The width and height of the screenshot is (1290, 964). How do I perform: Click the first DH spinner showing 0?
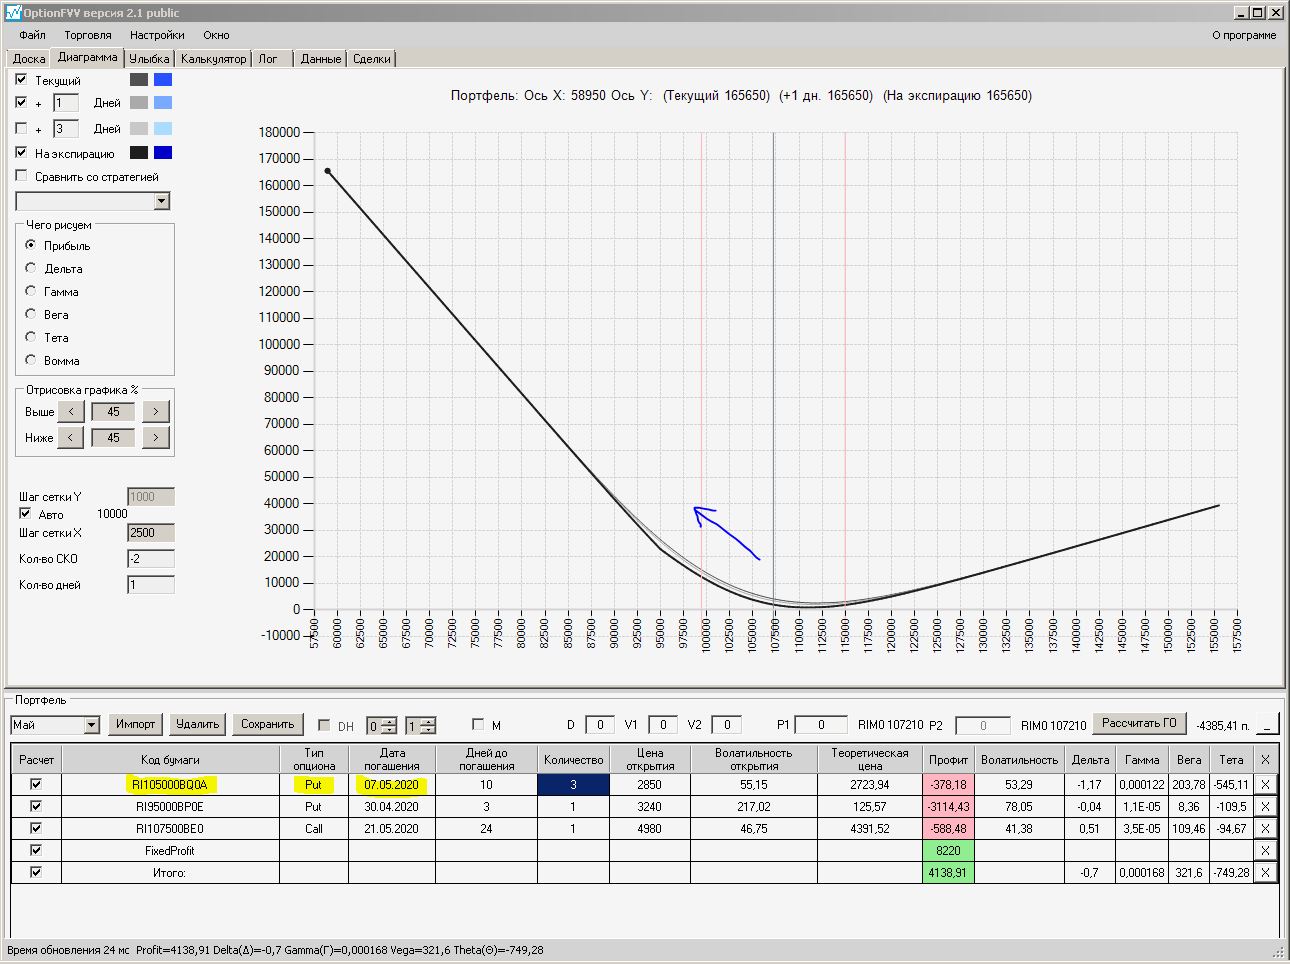click(x=381, y=726)
